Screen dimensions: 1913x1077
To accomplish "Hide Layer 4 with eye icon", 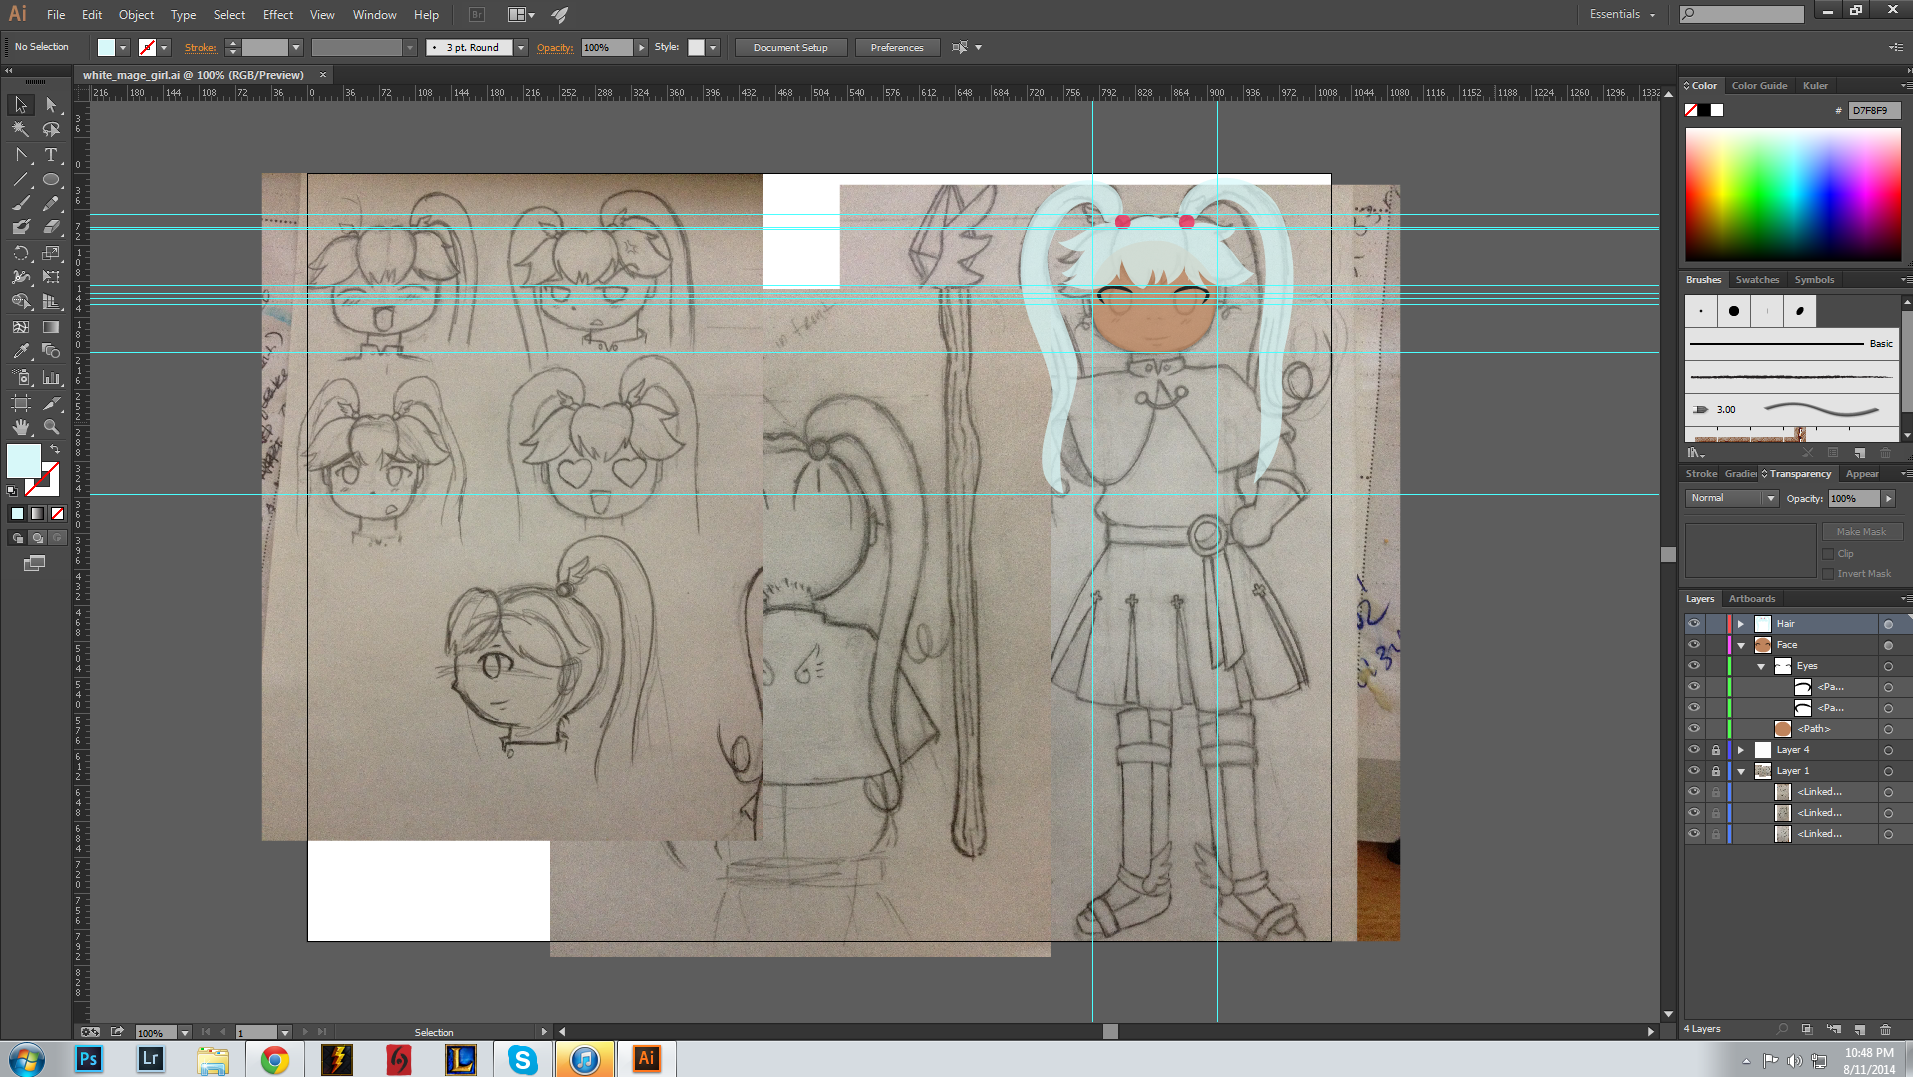I will point(1694,749).
